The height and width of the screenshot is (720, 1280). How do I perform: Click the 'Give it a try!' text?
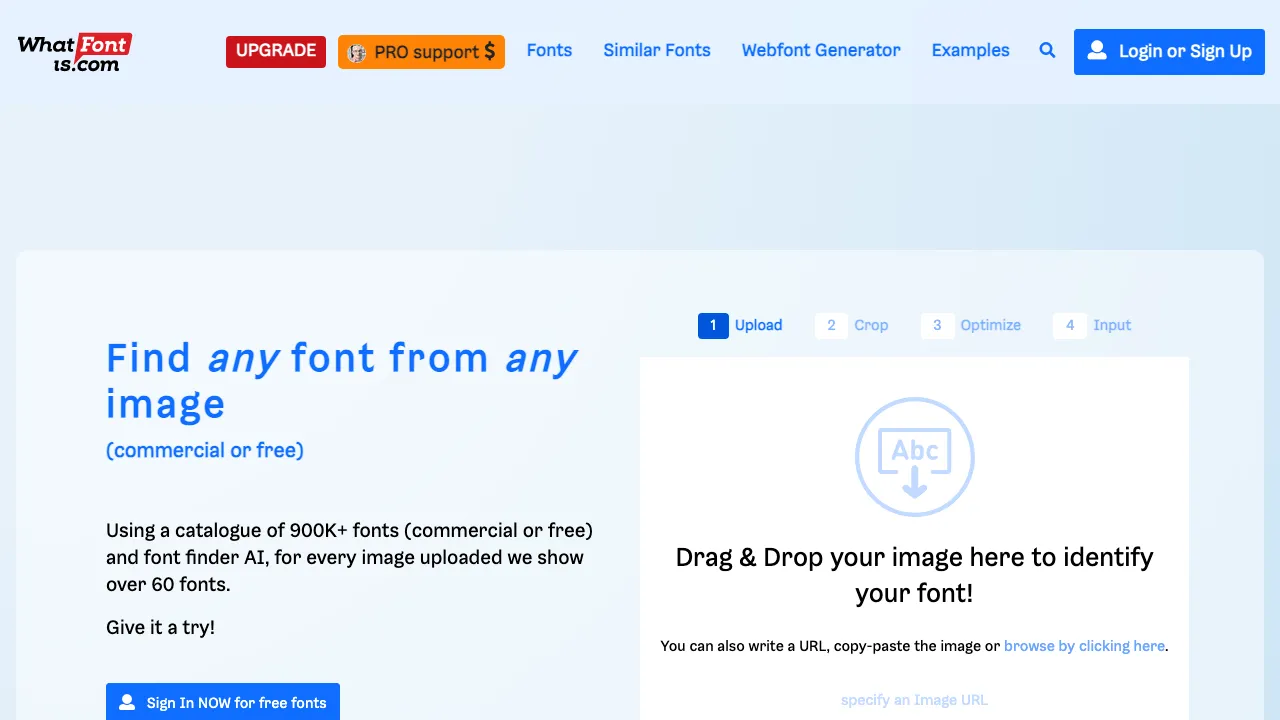point(160,628)
